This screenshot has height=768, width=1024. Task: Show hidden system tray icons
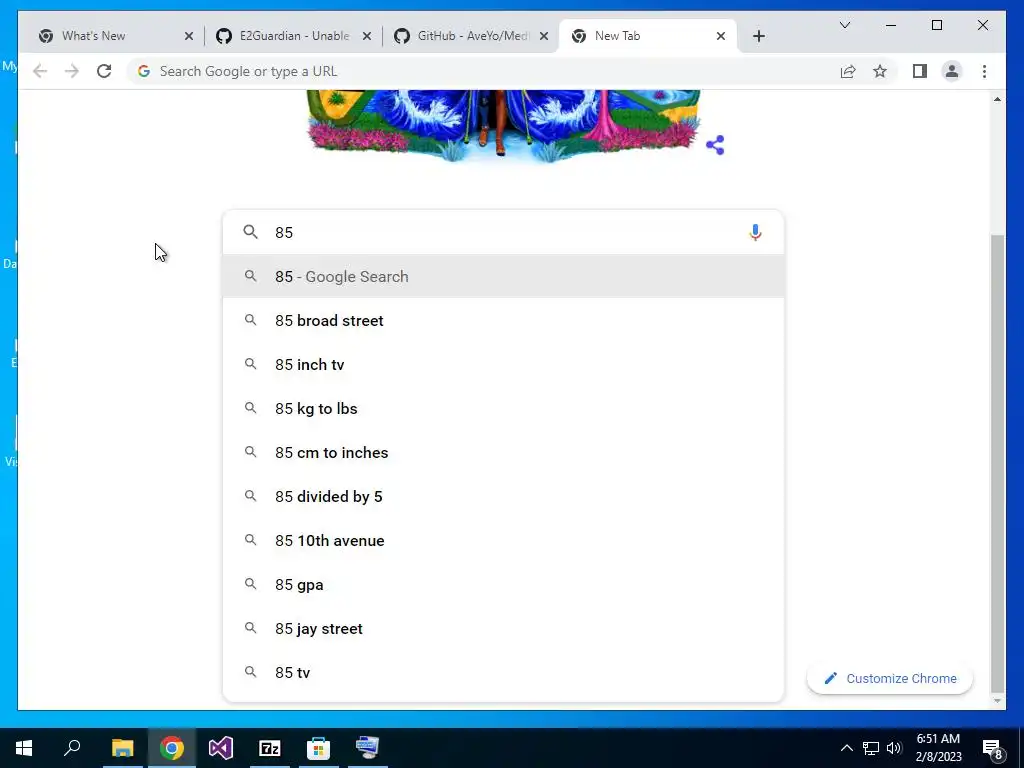pos(846,748)
